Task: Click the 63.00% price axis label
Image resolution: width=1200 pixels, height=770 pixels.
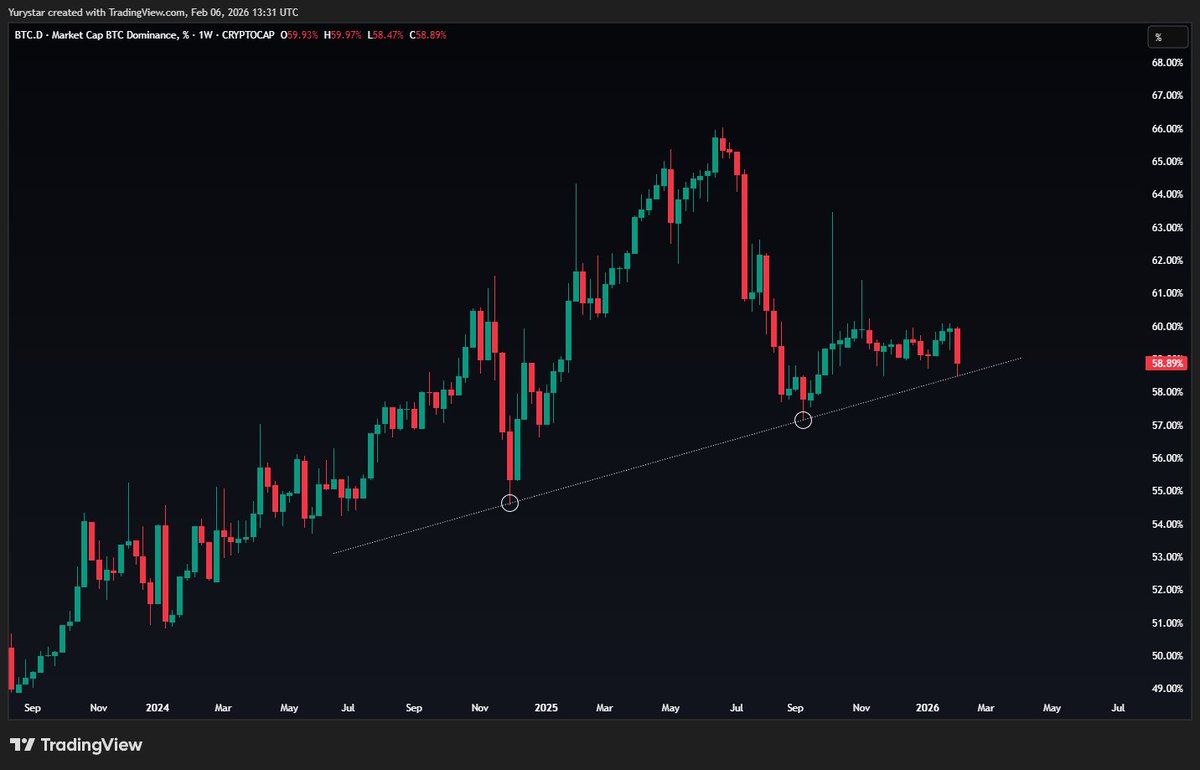Action: [x=1168, y=227]
